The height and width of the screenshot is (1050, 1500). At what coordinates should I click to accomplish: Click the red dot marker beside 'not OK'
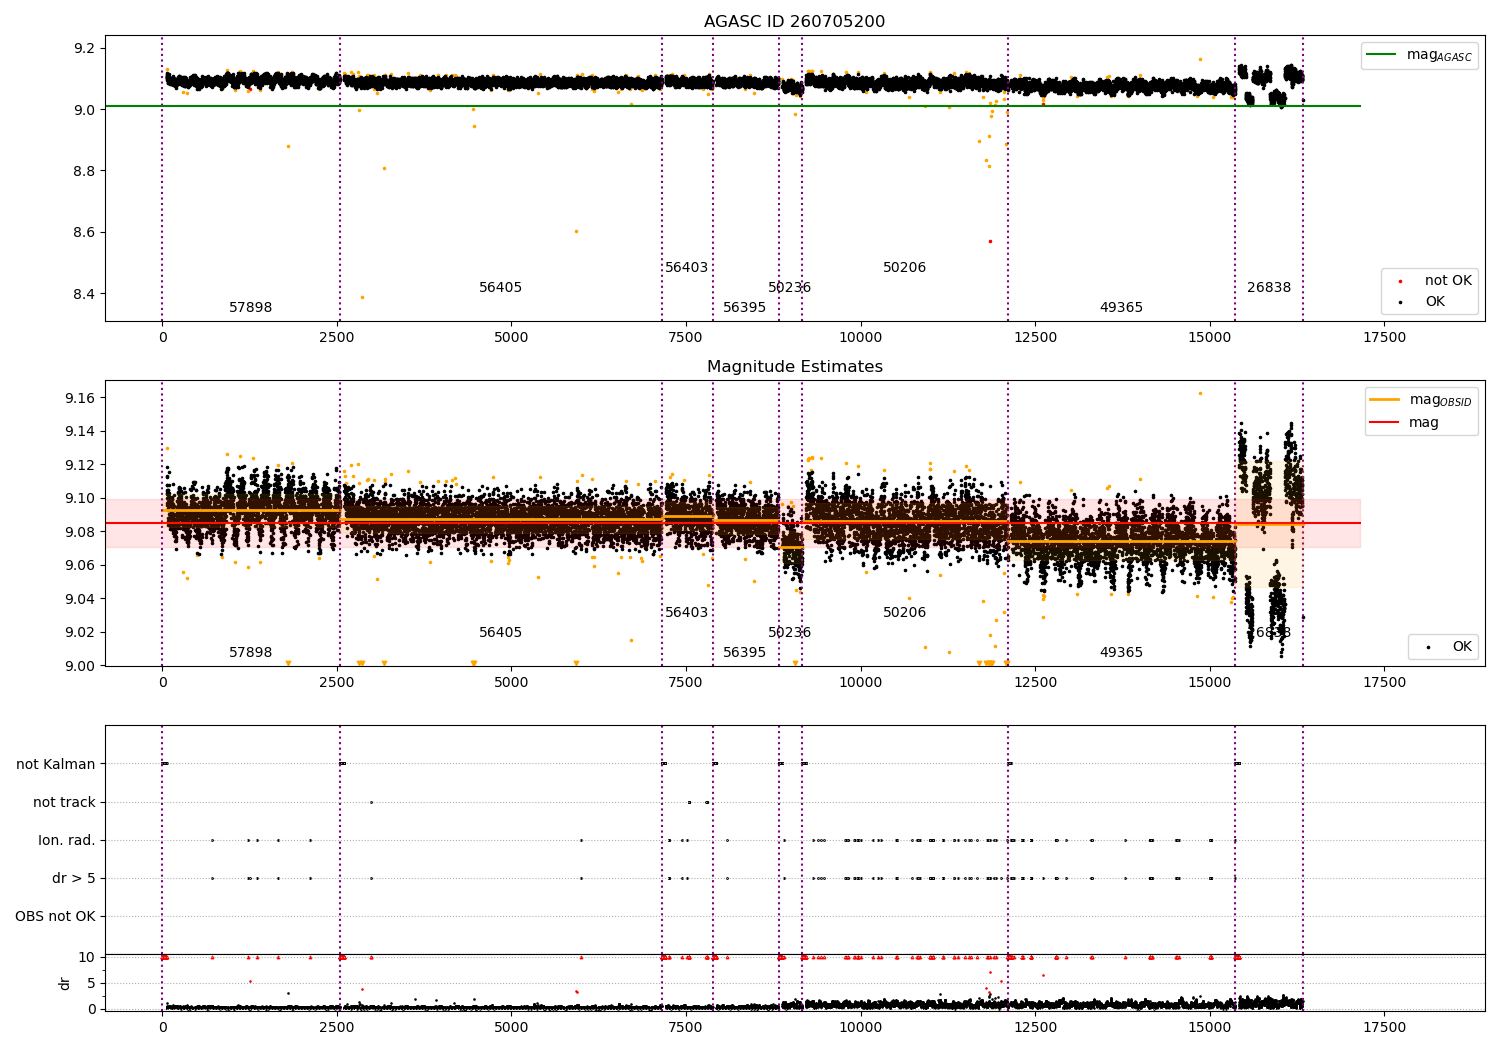click(x=1400, y=281)
